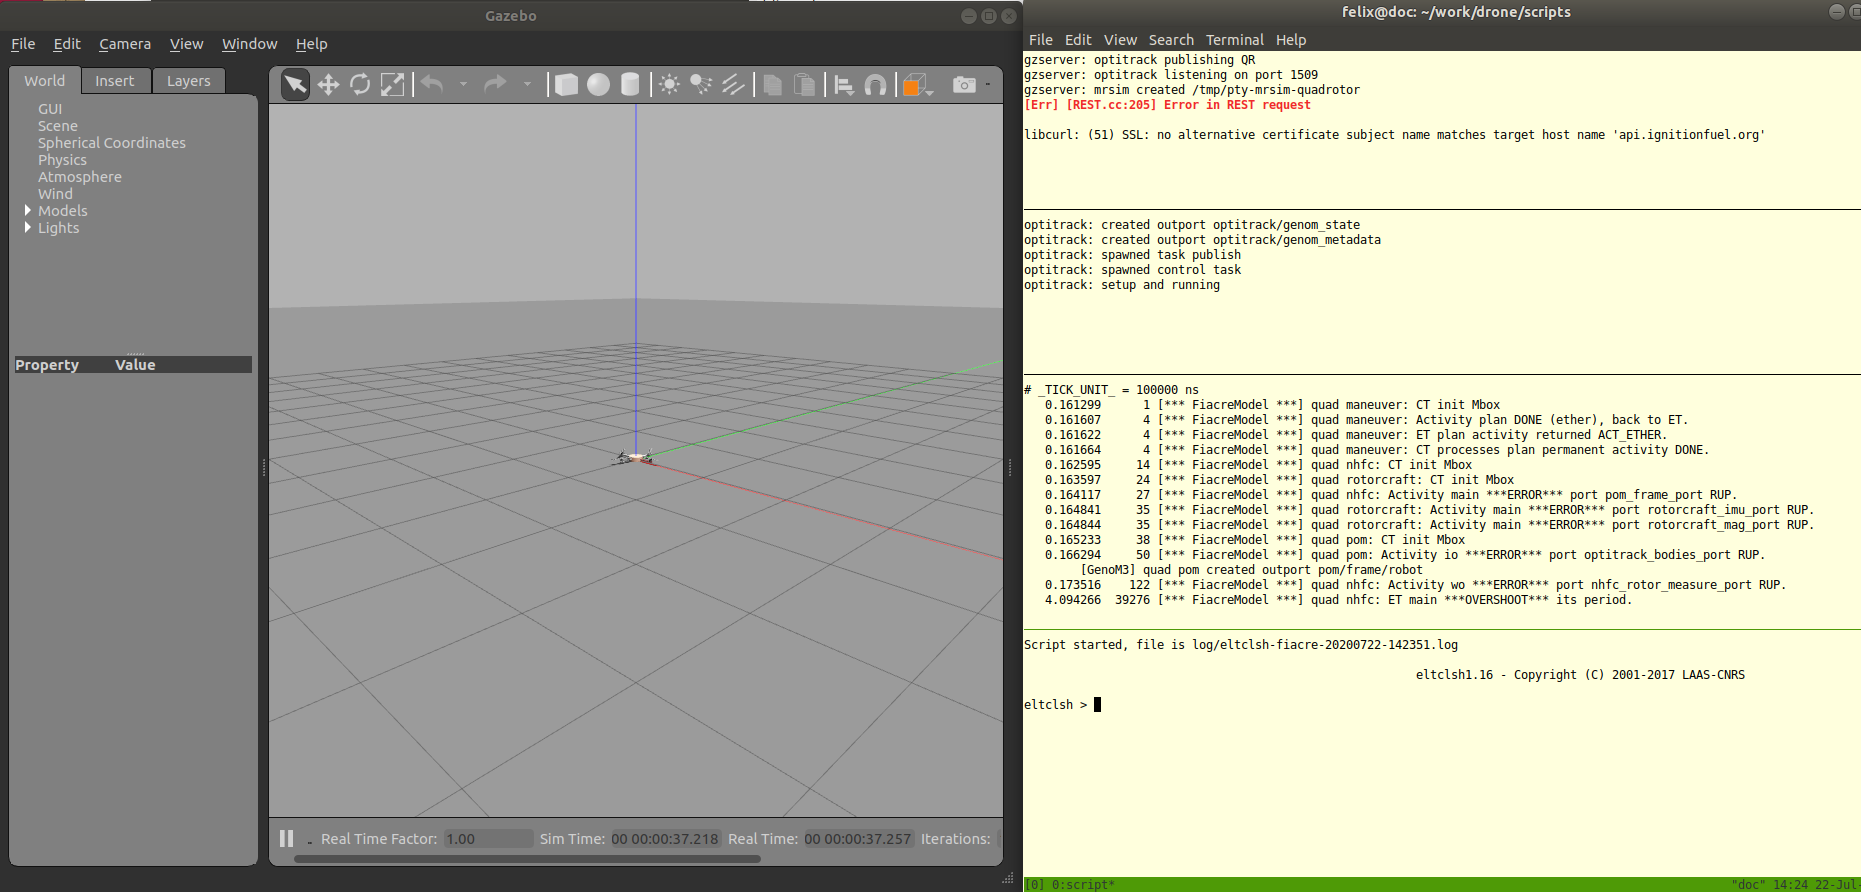Open terminal View menu
The height and width of the screenshot is (892, 1861).
click(x=1120, y=40)
